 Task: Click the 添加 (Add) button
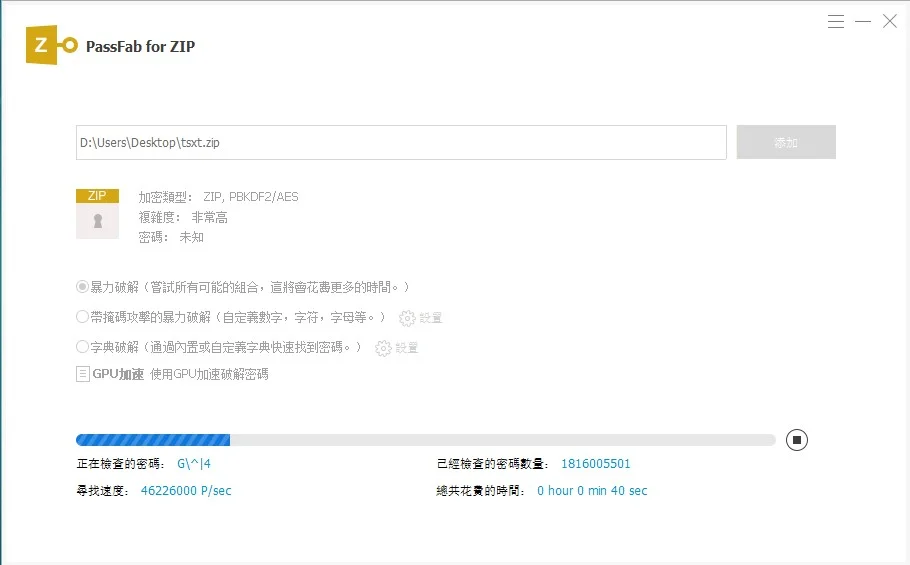[x=786, y=142]
